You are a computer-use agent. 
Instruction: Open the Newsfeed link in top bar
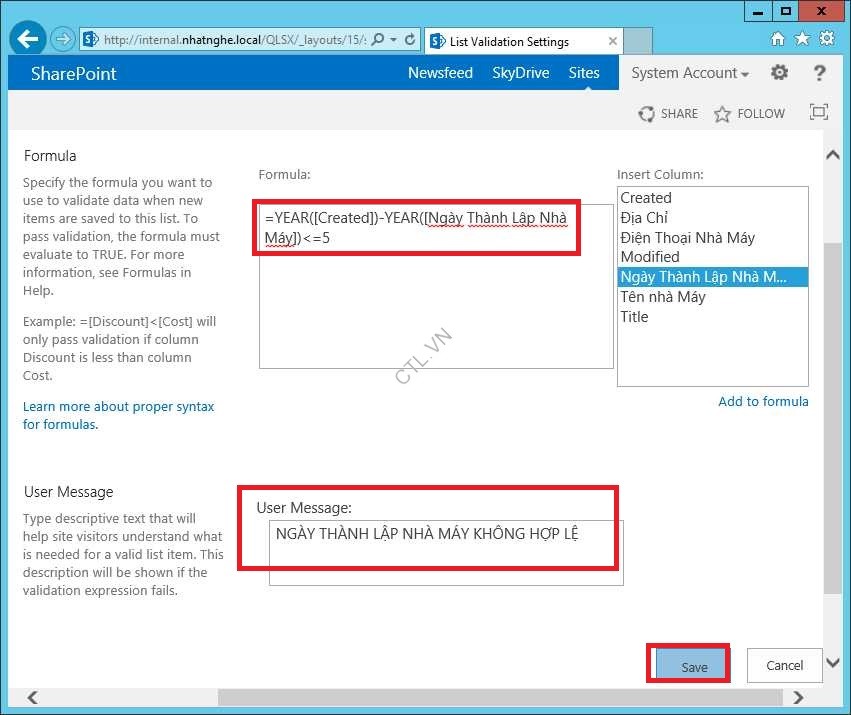(x=440, y=73)
